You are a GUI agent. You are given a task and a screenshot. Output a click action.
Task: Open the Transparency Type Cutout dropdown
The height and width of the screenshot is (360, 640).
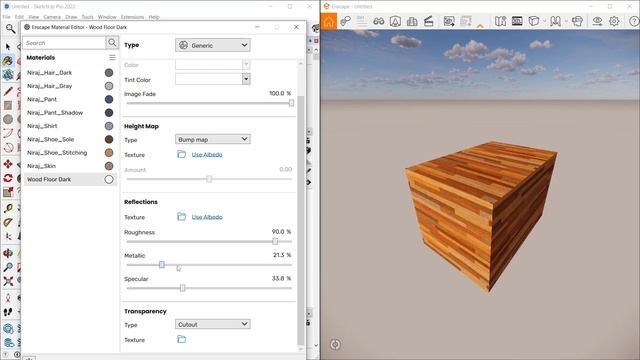coord(213,324)
